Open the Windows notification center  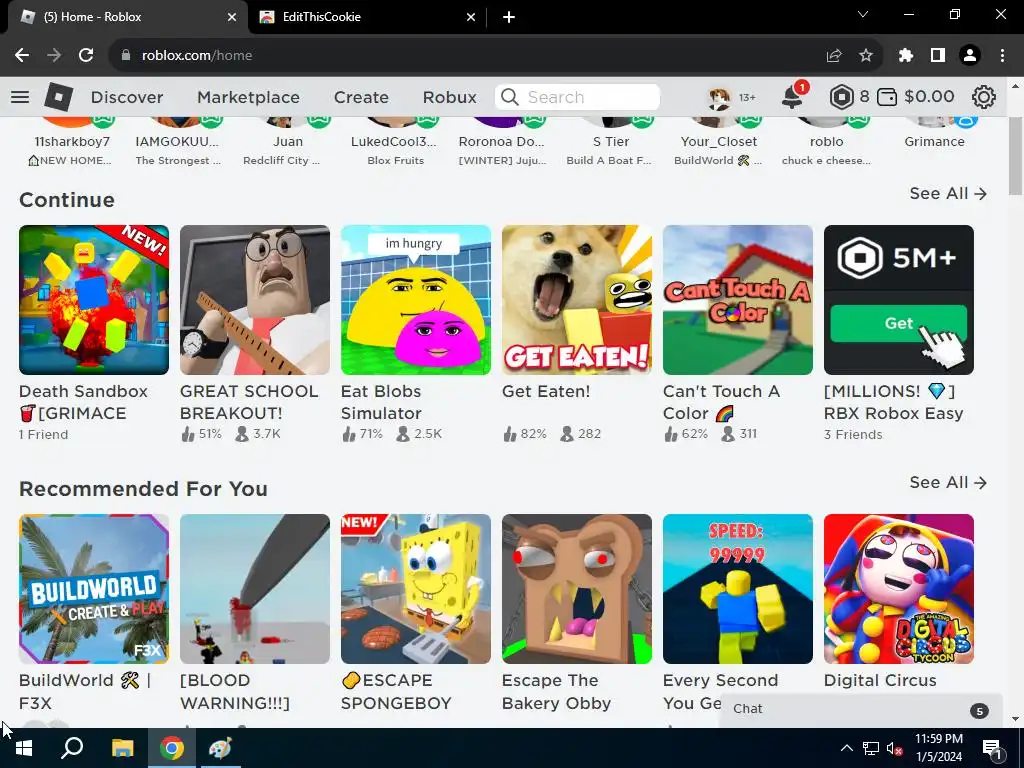pyautogui.click(x=993, y=749)
